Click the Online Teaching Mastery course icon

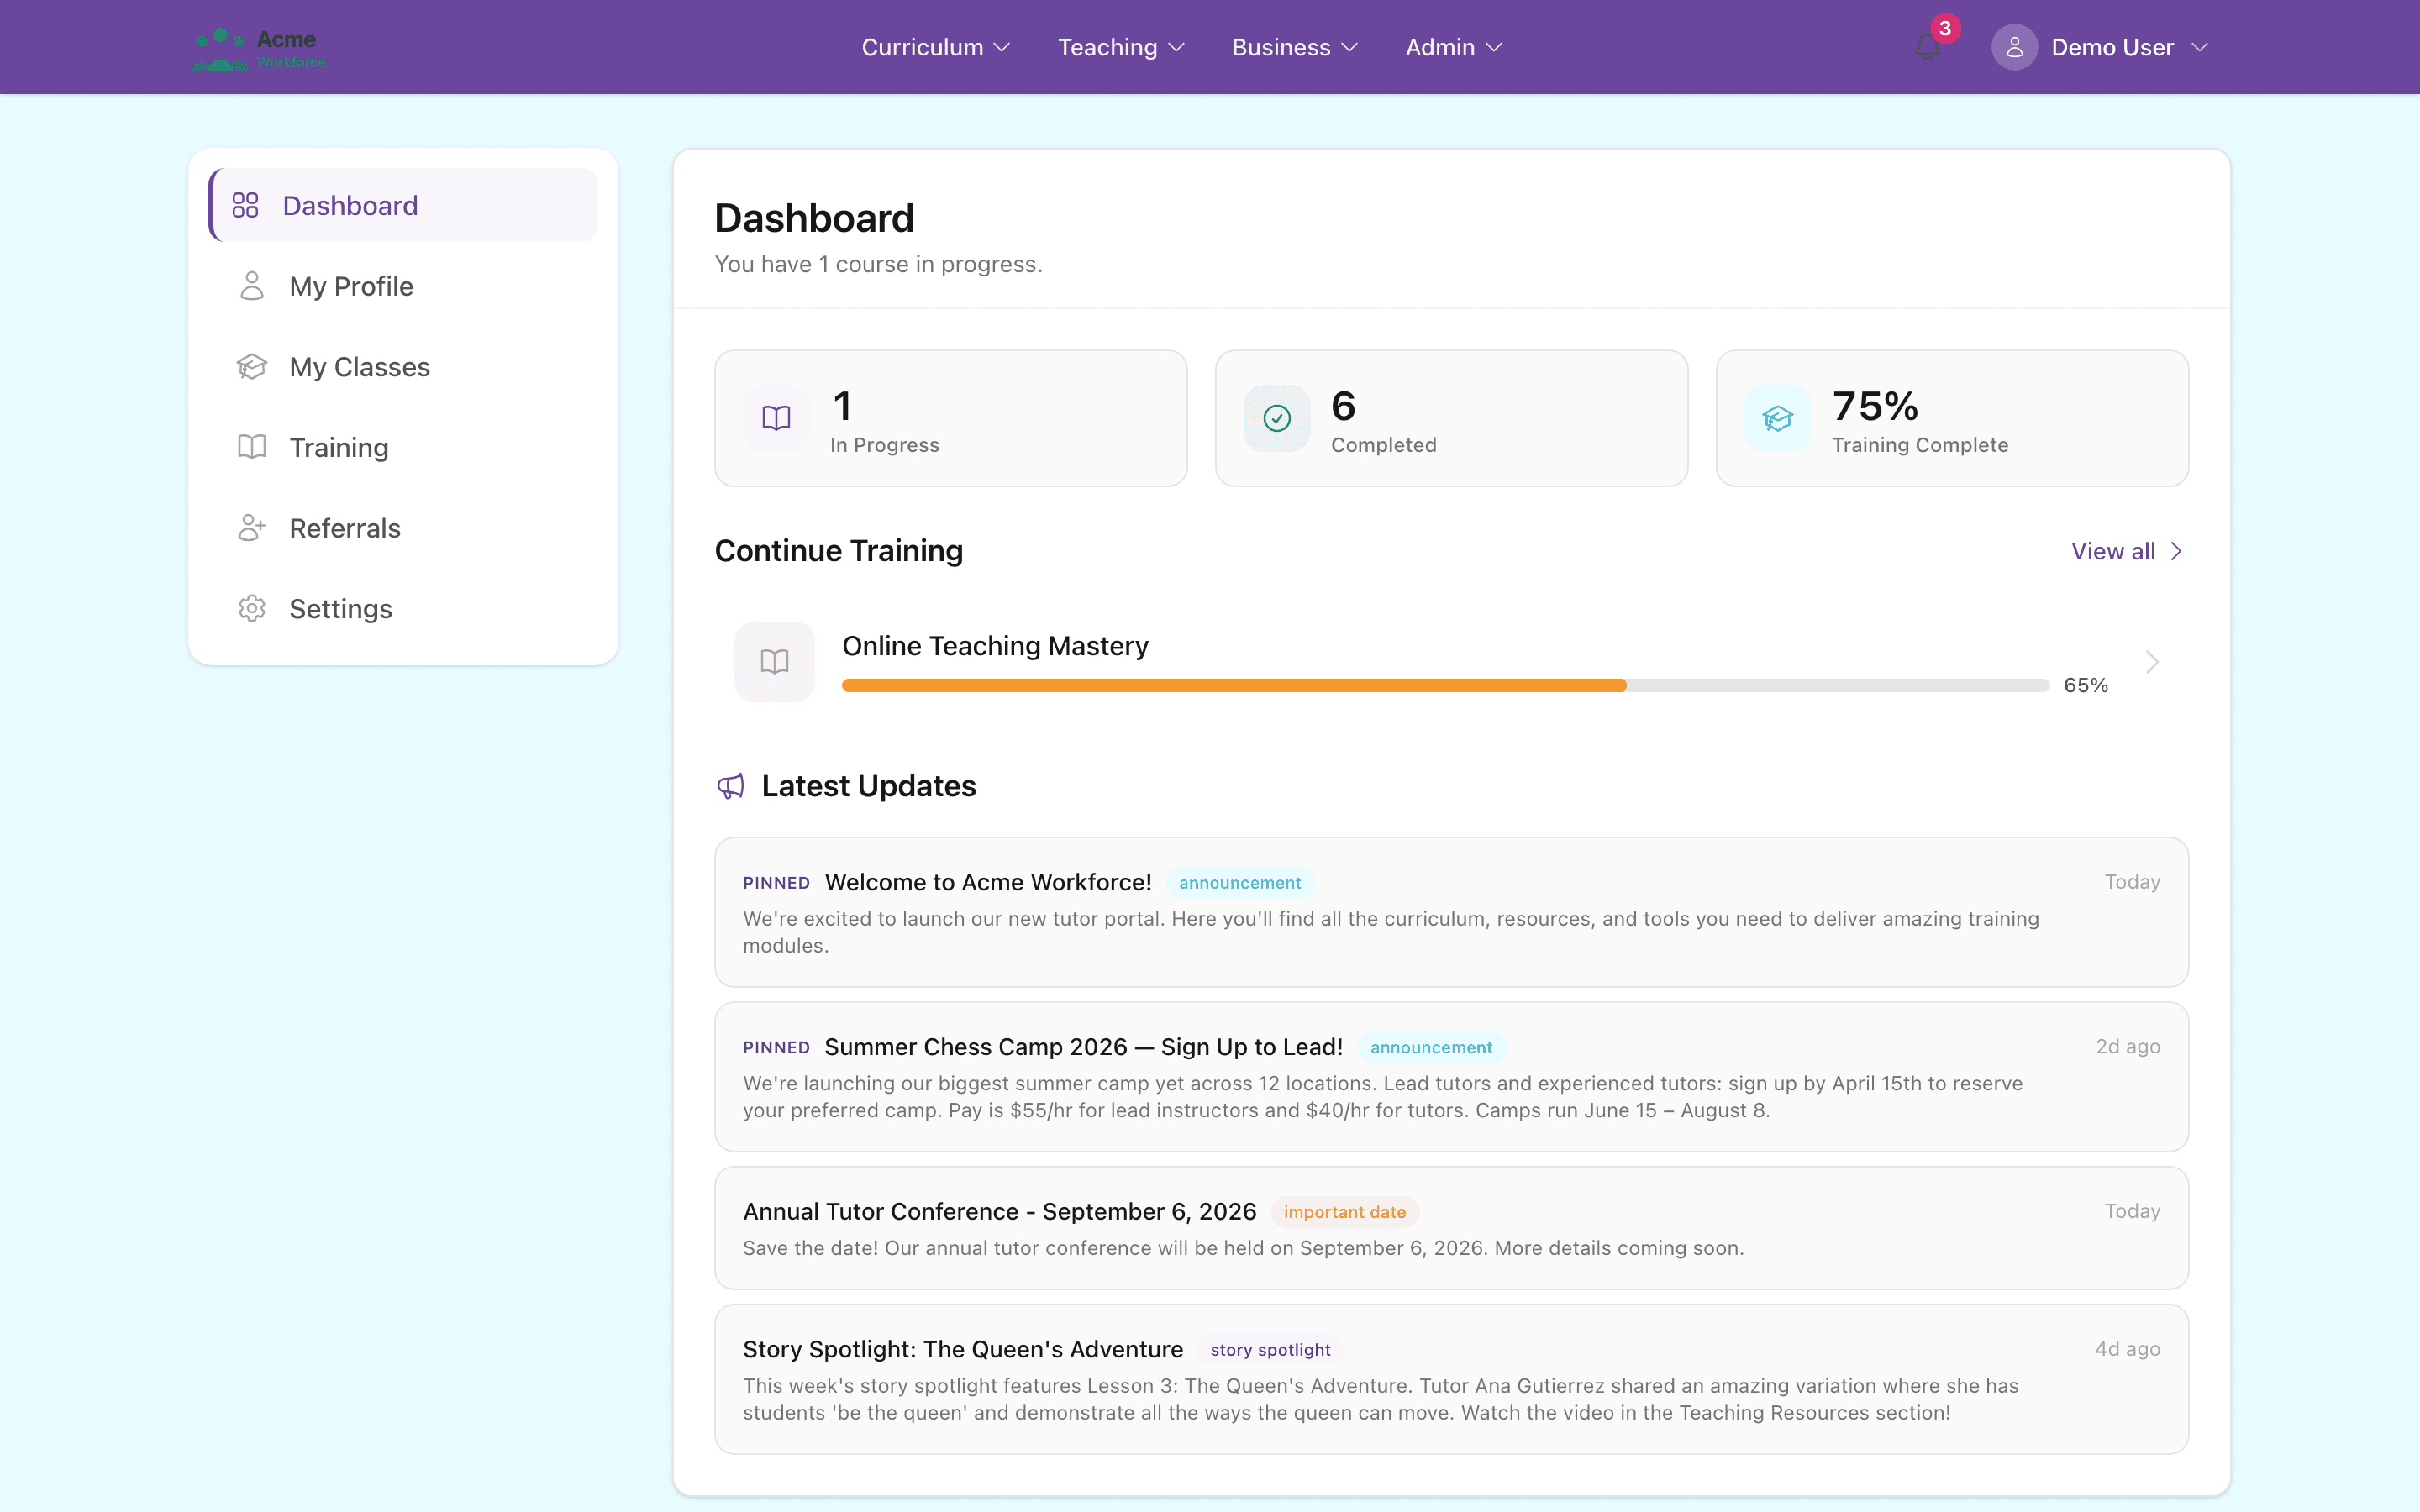pyautogui.click(x=775, y=661)
